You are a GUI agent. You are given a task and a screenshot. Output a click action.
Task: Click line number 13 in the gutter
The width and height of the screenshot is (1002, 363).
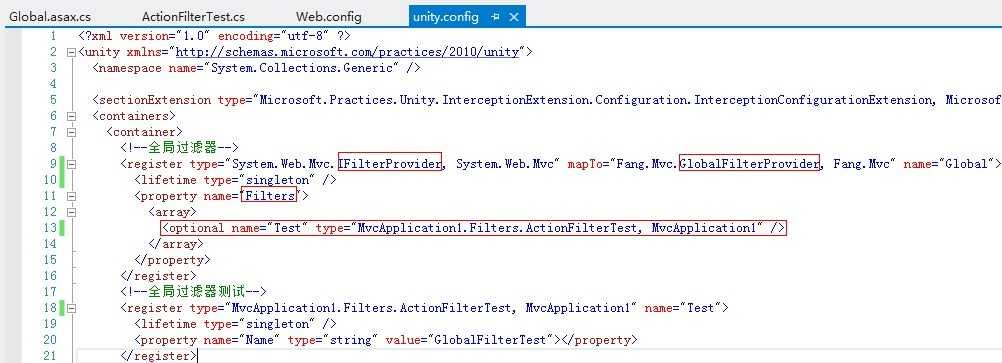(x=50, y=228)
